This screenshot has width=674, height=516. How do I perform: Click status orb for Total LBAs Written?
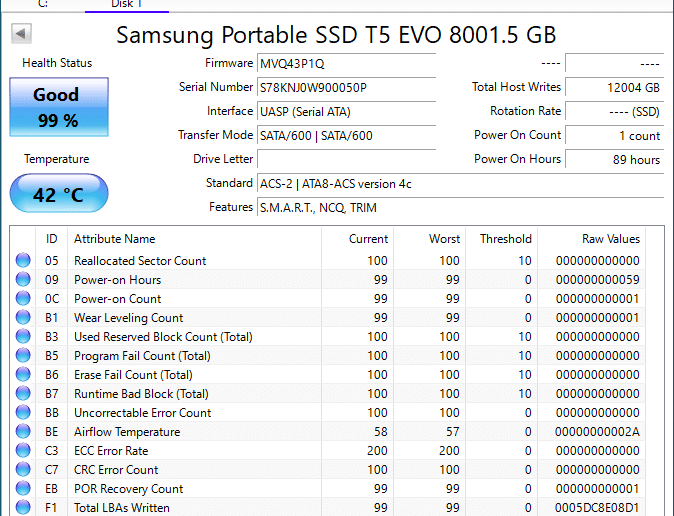(x=23, y=507)
